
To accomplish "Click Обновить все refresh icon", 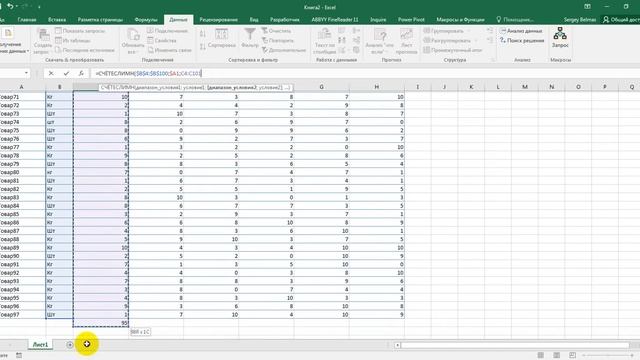I will [x=133, y=34].
